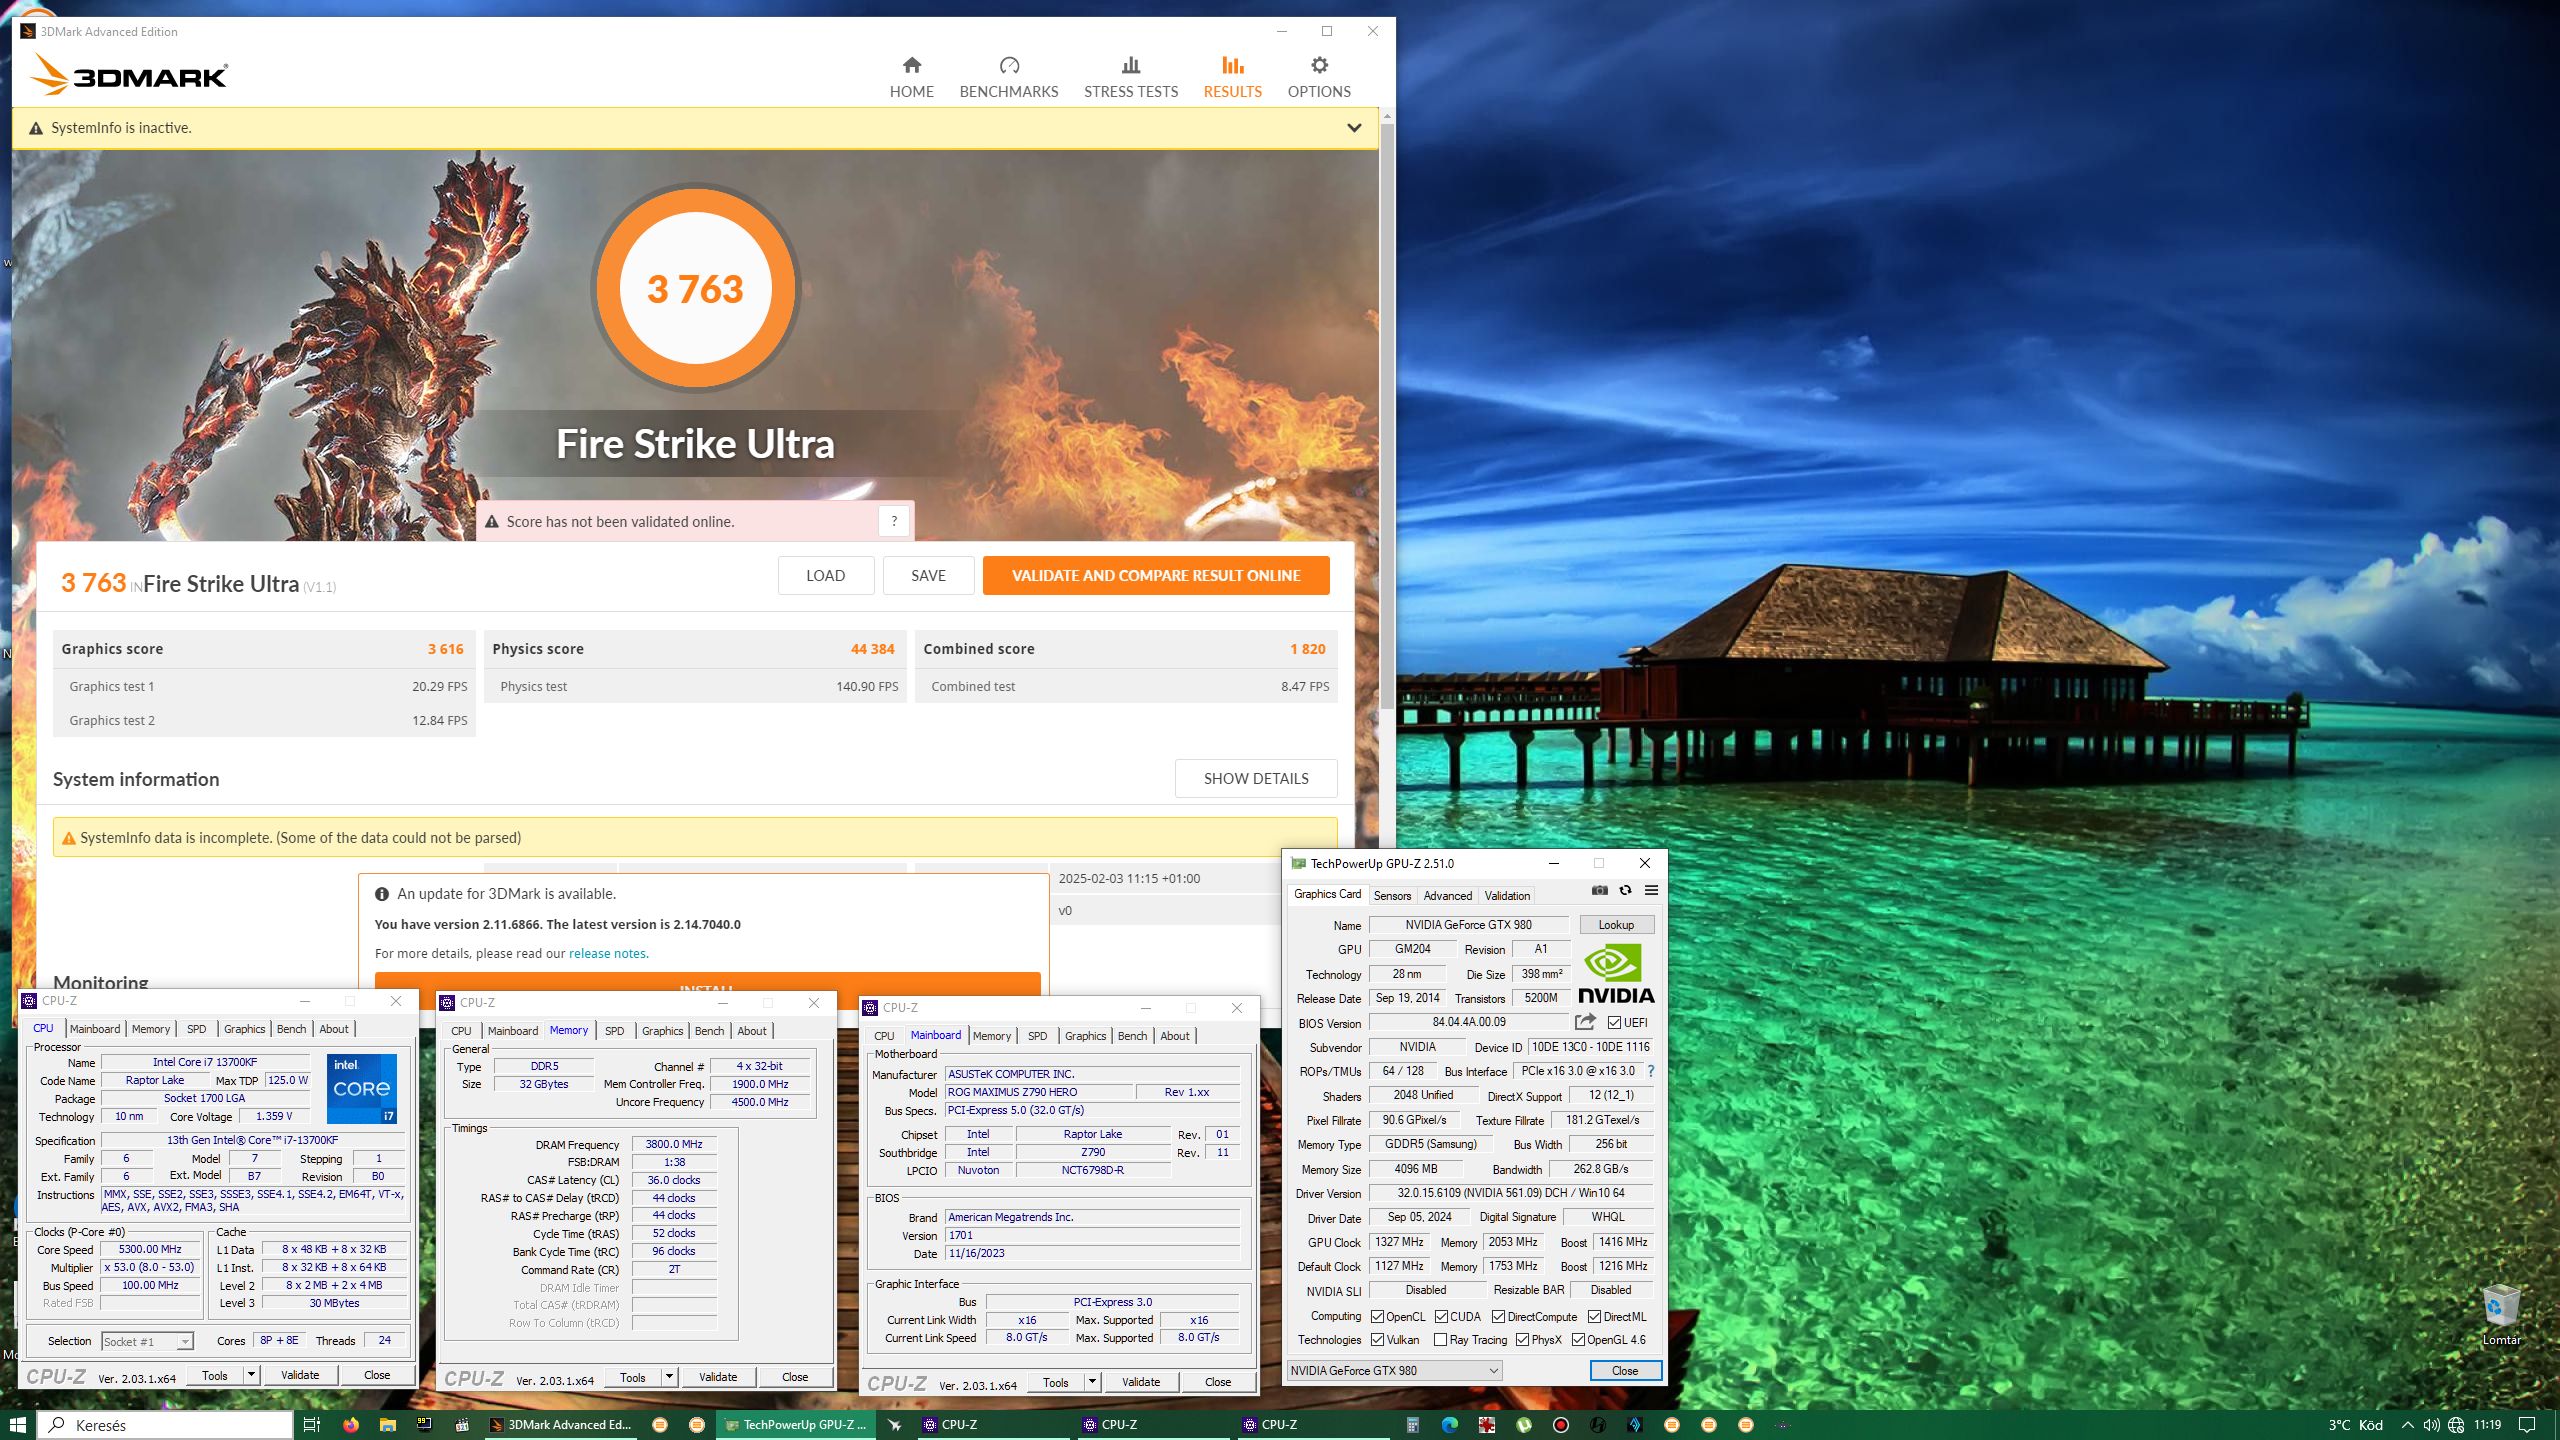Open the Bench tab in the CPU-Z CPU window

(291, 1028)
